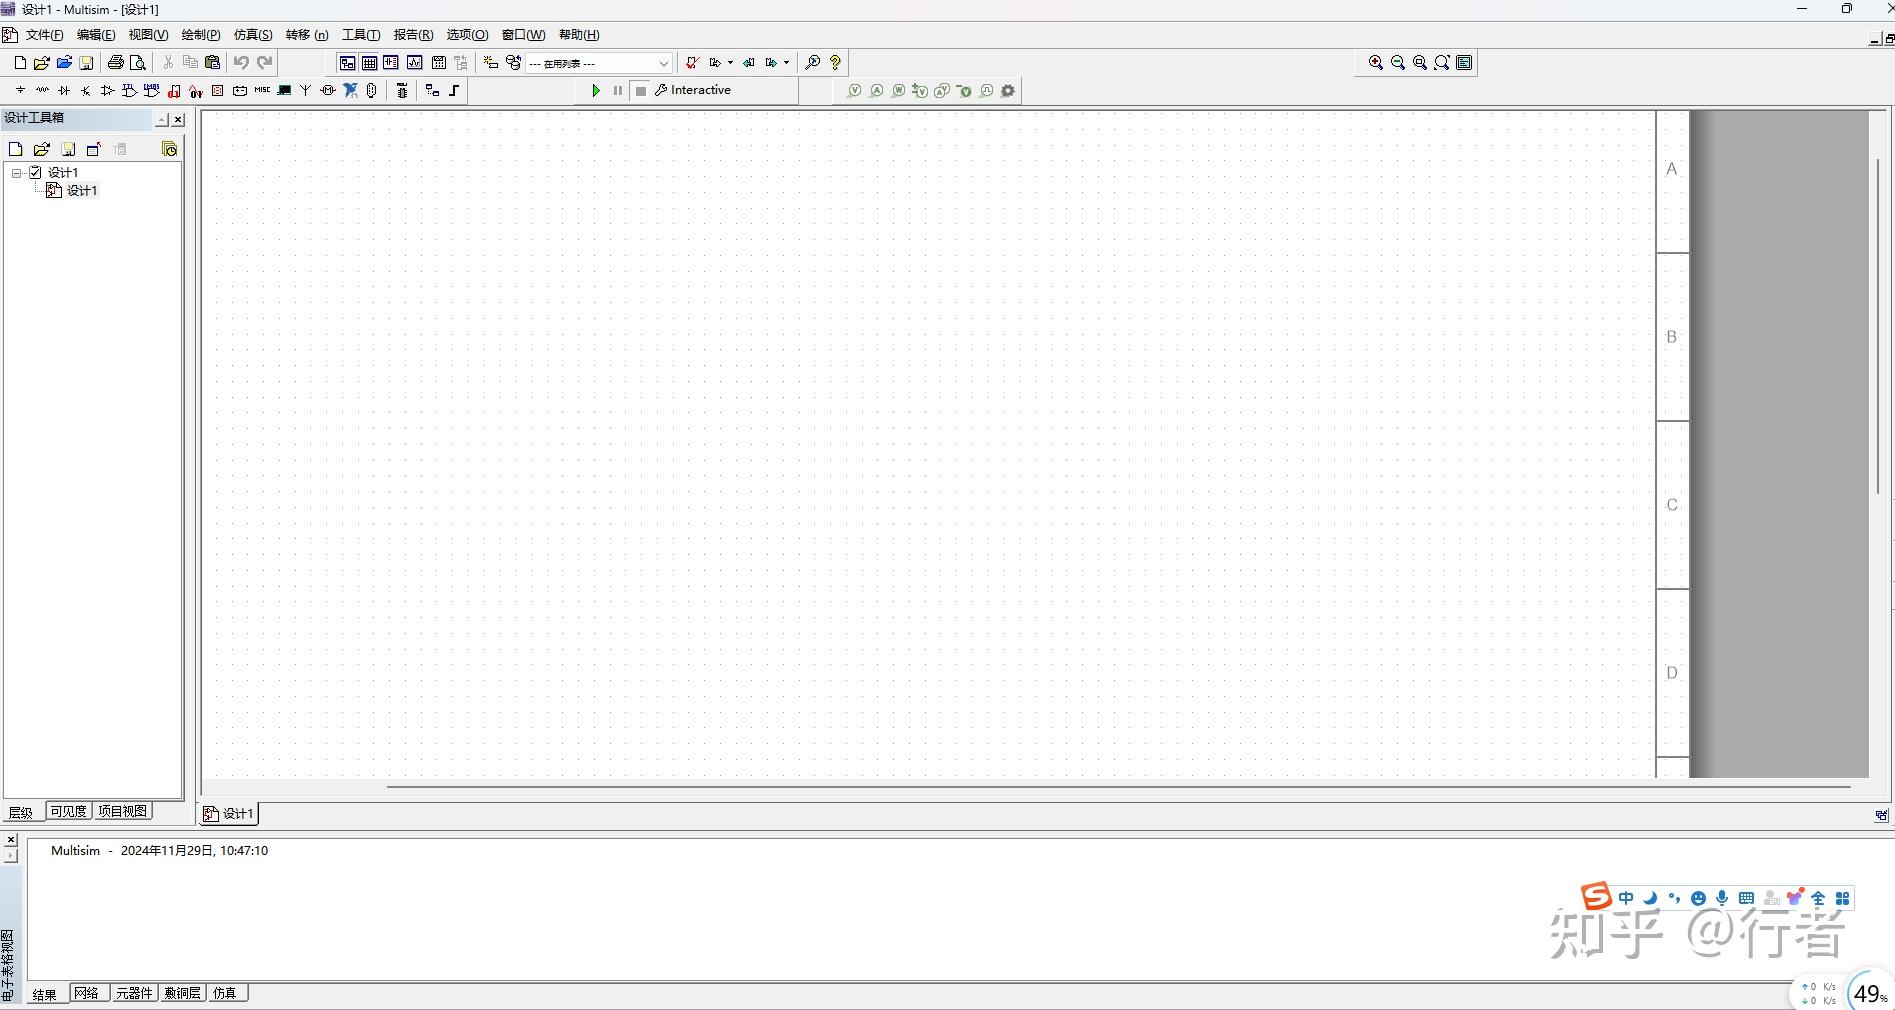Viewport: 1895px width, 1010px height.
Task: Select the voltage probe icon
Action: [x=855, y=91]
